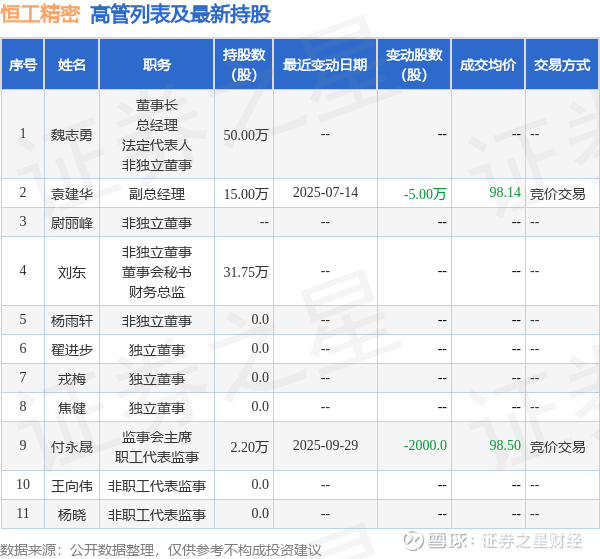Click the 雪球 logo icon
The width and height of the screenshot is (600, 559).
tap(414, 541)
